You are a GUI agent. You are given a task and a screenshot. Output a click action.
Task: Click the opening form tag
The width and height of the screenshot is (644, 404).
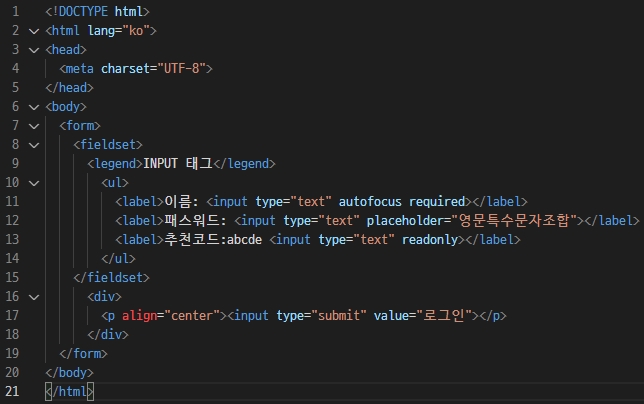80,126
